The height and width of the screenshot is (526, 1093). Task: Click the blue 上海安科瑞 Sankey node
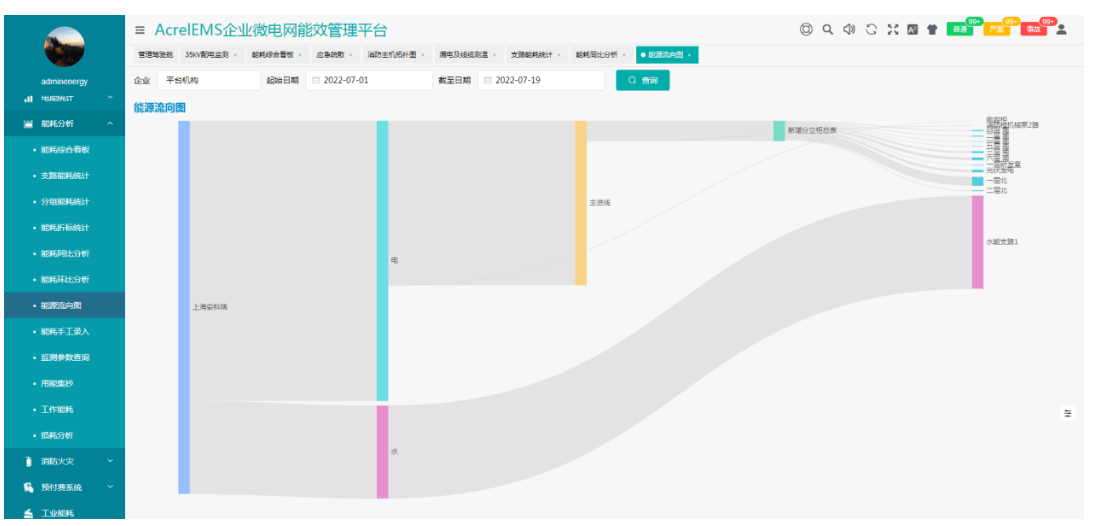click(184, 307)
